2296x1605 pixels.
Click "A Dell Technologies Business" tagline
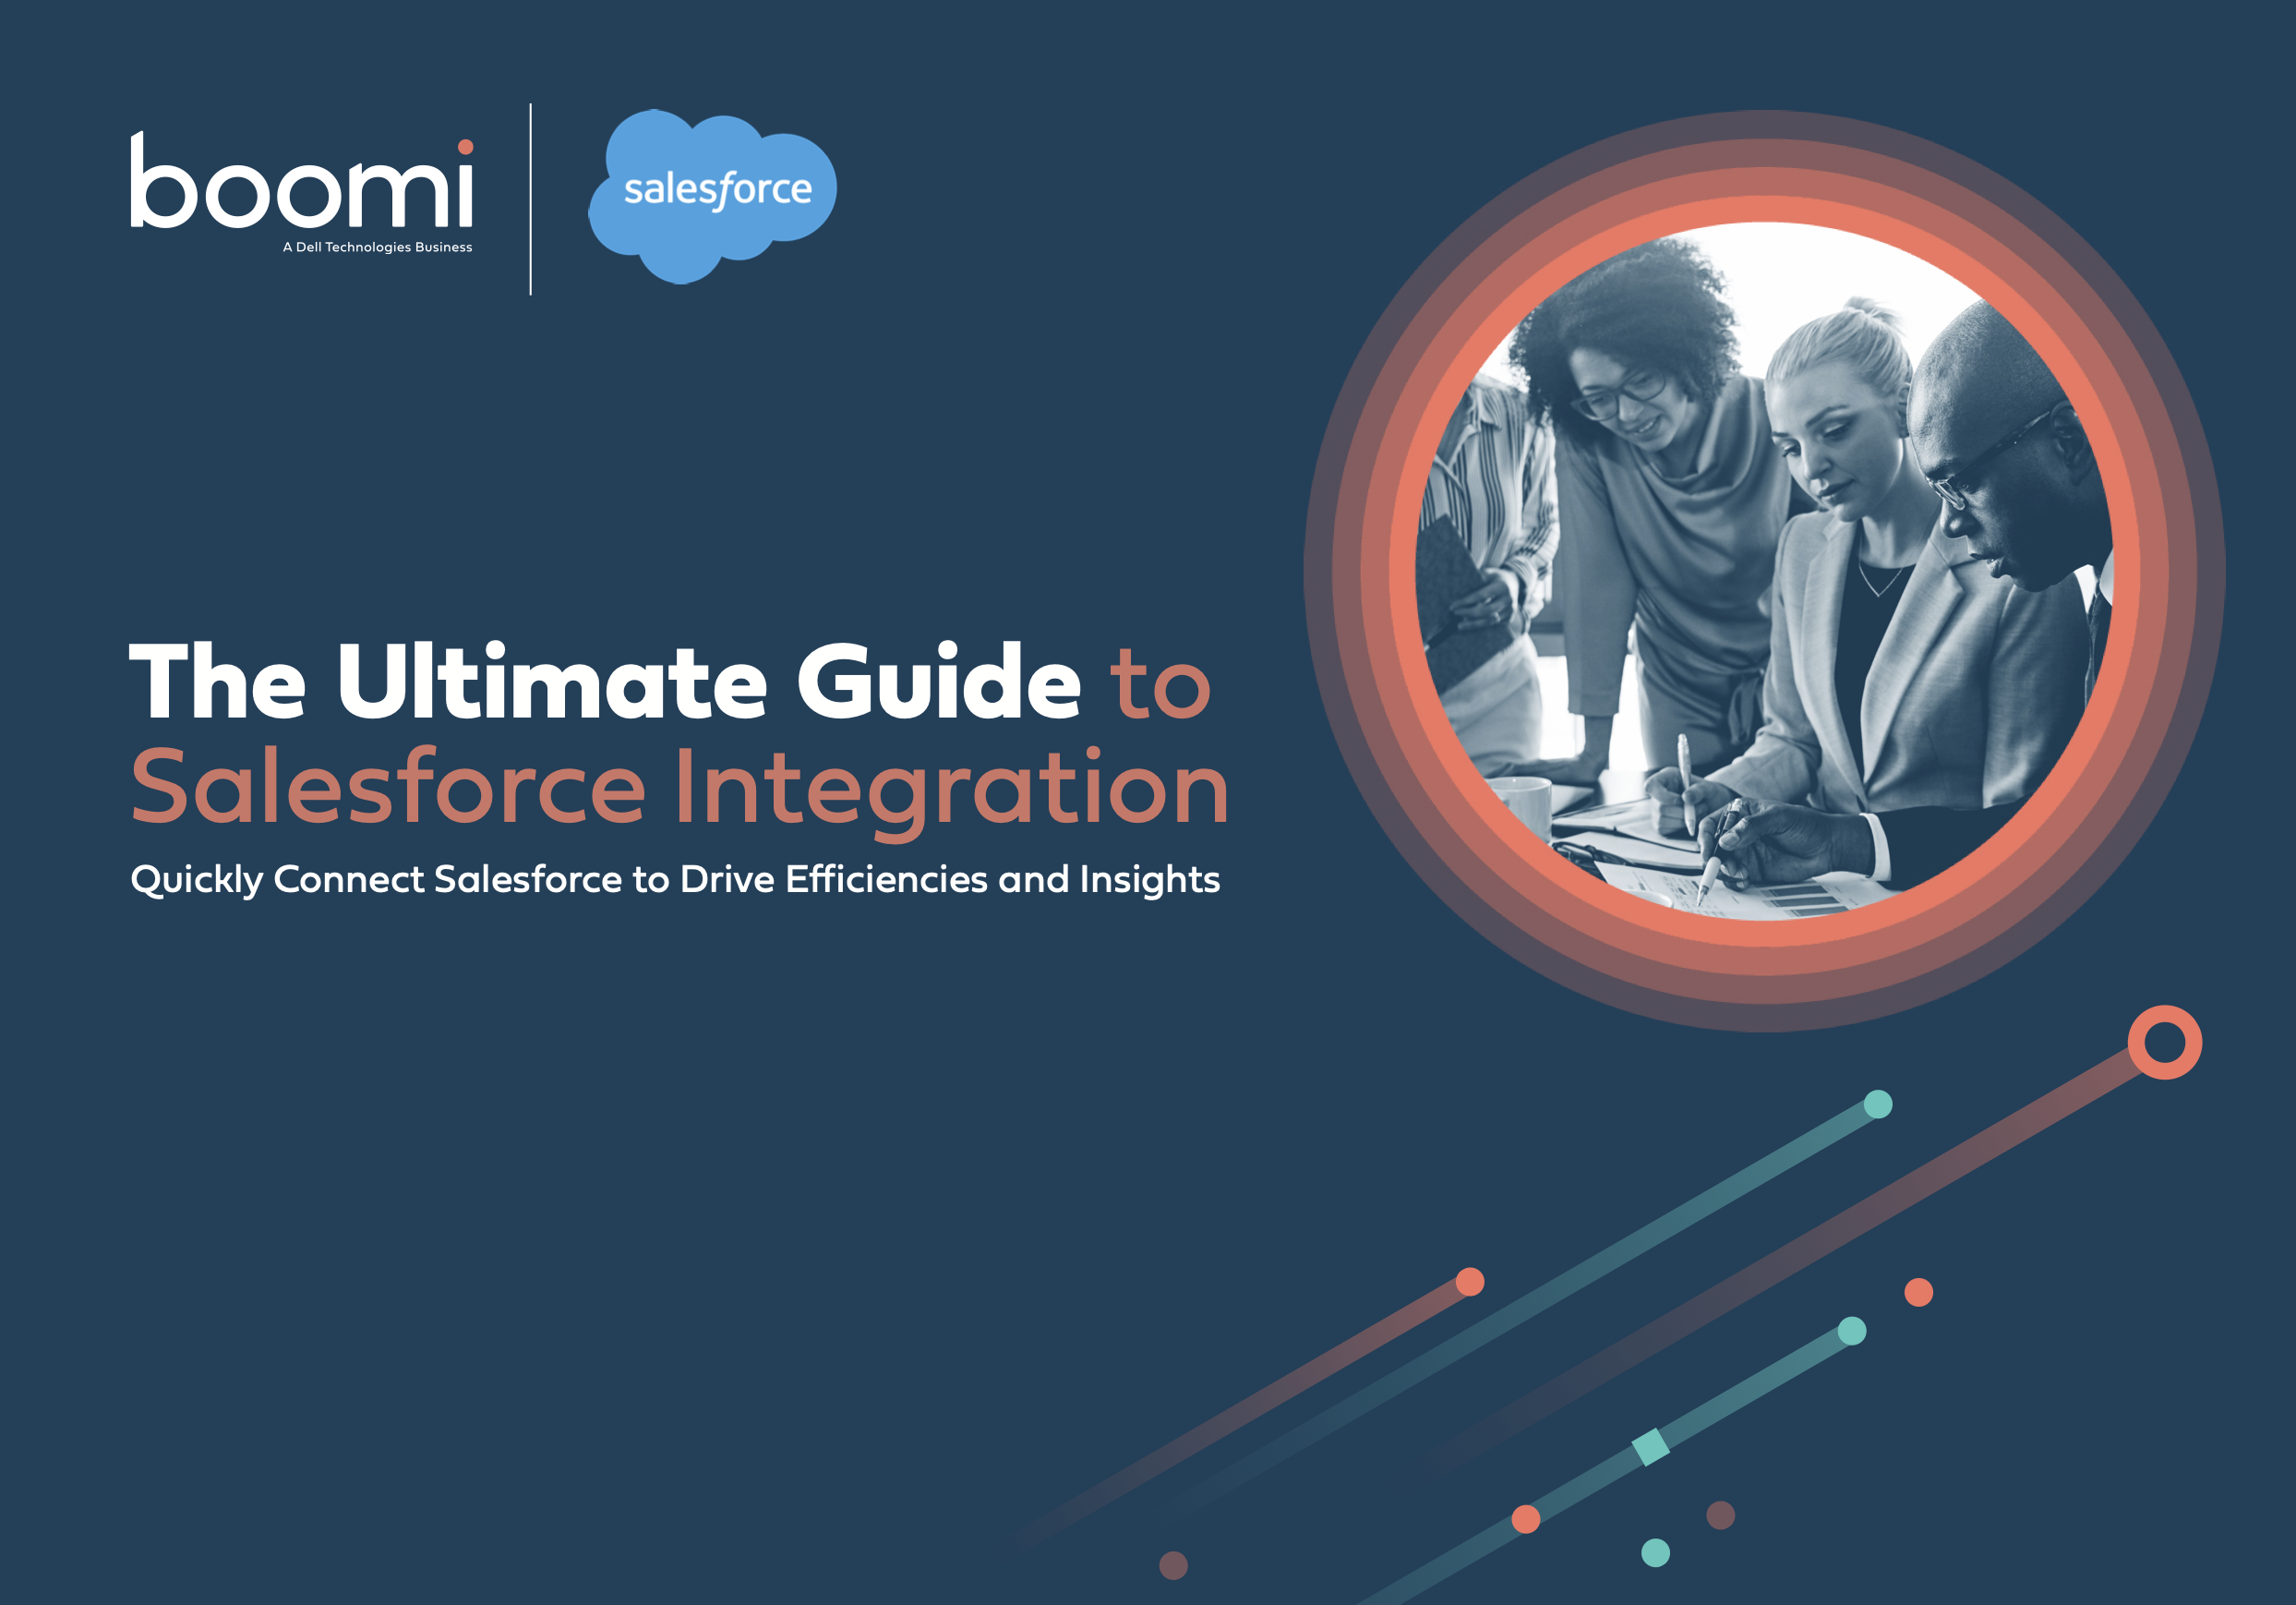click(x=377, y=247)
